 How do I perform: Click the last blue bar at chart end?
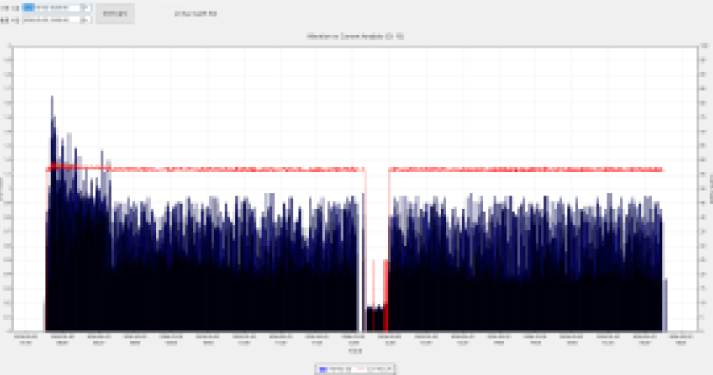[x=665, y=305]
